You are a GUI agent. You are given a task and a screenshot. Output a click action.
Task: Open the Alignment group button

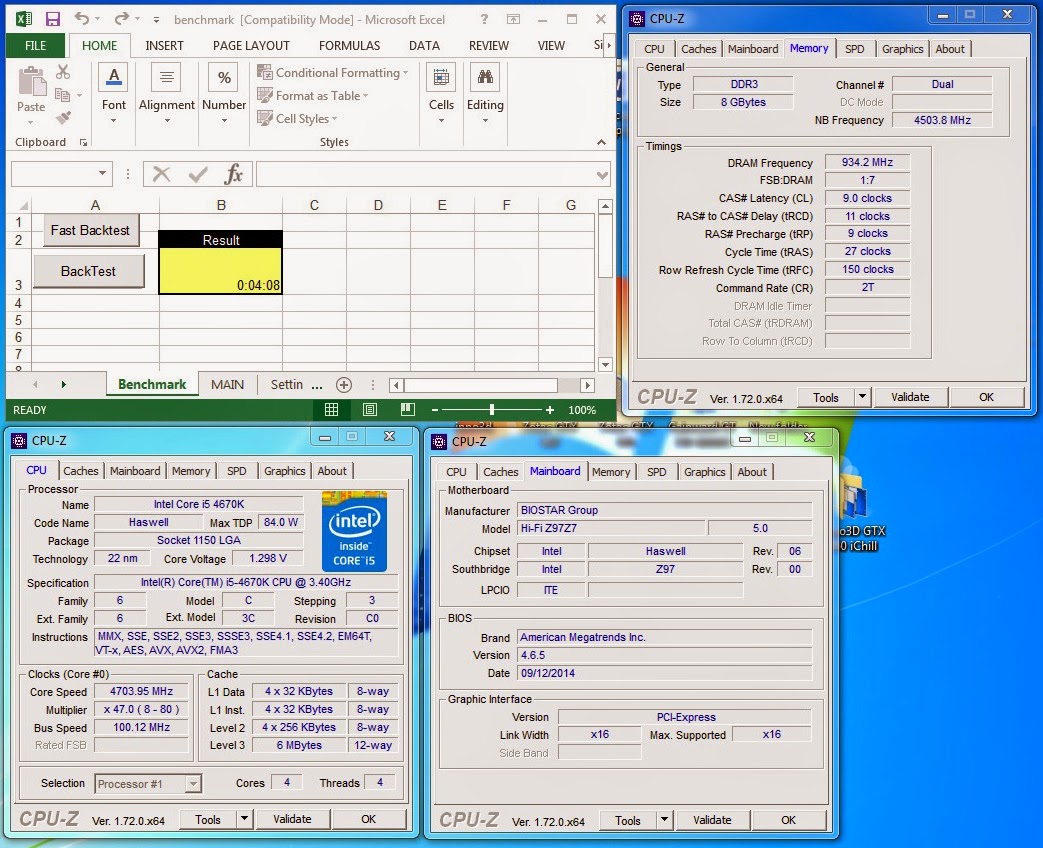(166, 94)
